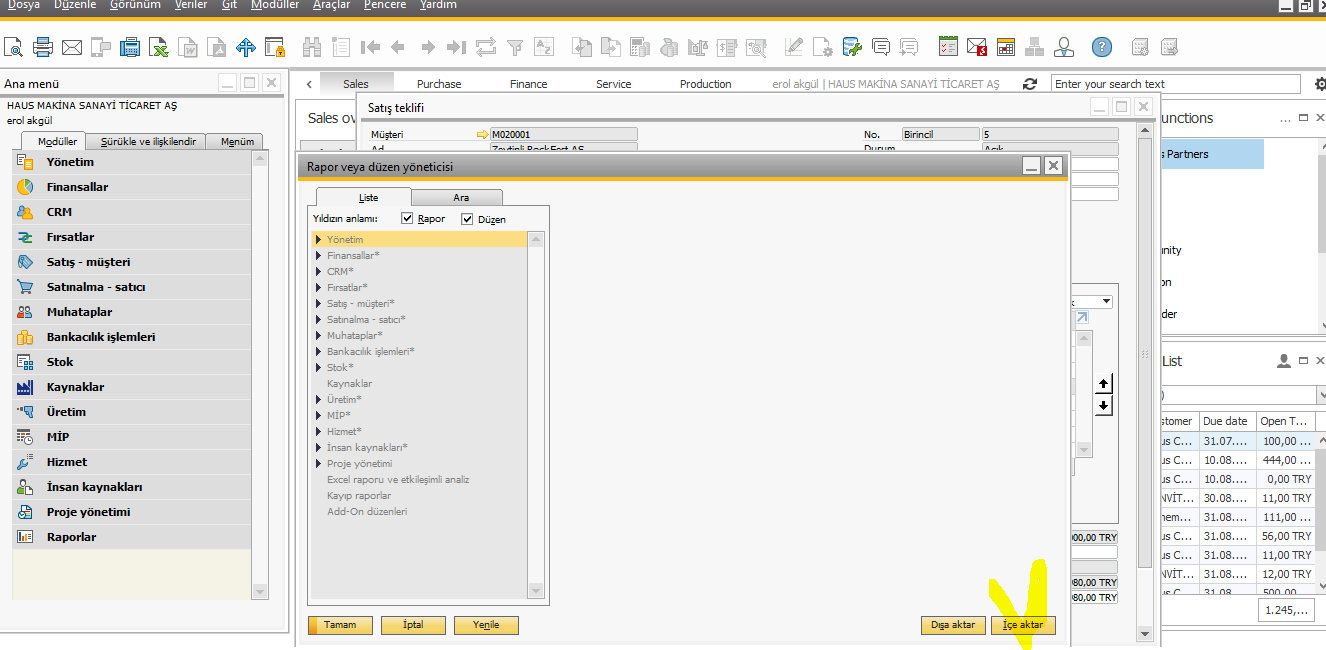Click the İçe aktar button

pyautogui.click(x=1022, y=625)
